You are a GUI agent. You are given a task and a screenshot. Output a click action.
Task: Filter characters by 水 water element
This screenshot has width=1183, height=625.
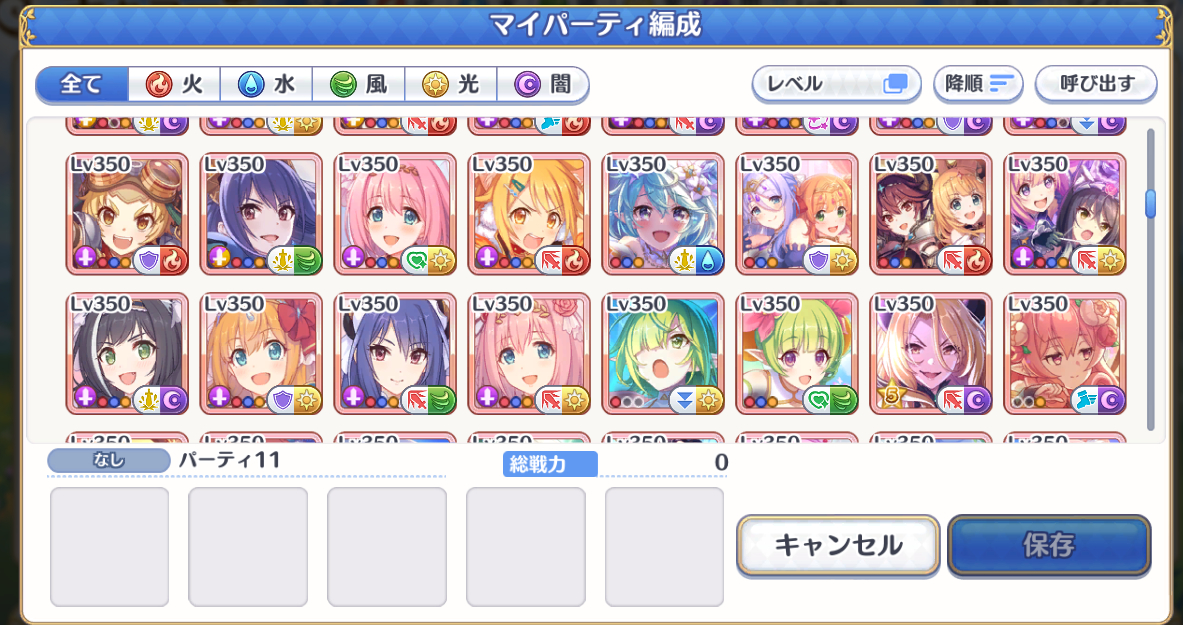click(266, 85)
